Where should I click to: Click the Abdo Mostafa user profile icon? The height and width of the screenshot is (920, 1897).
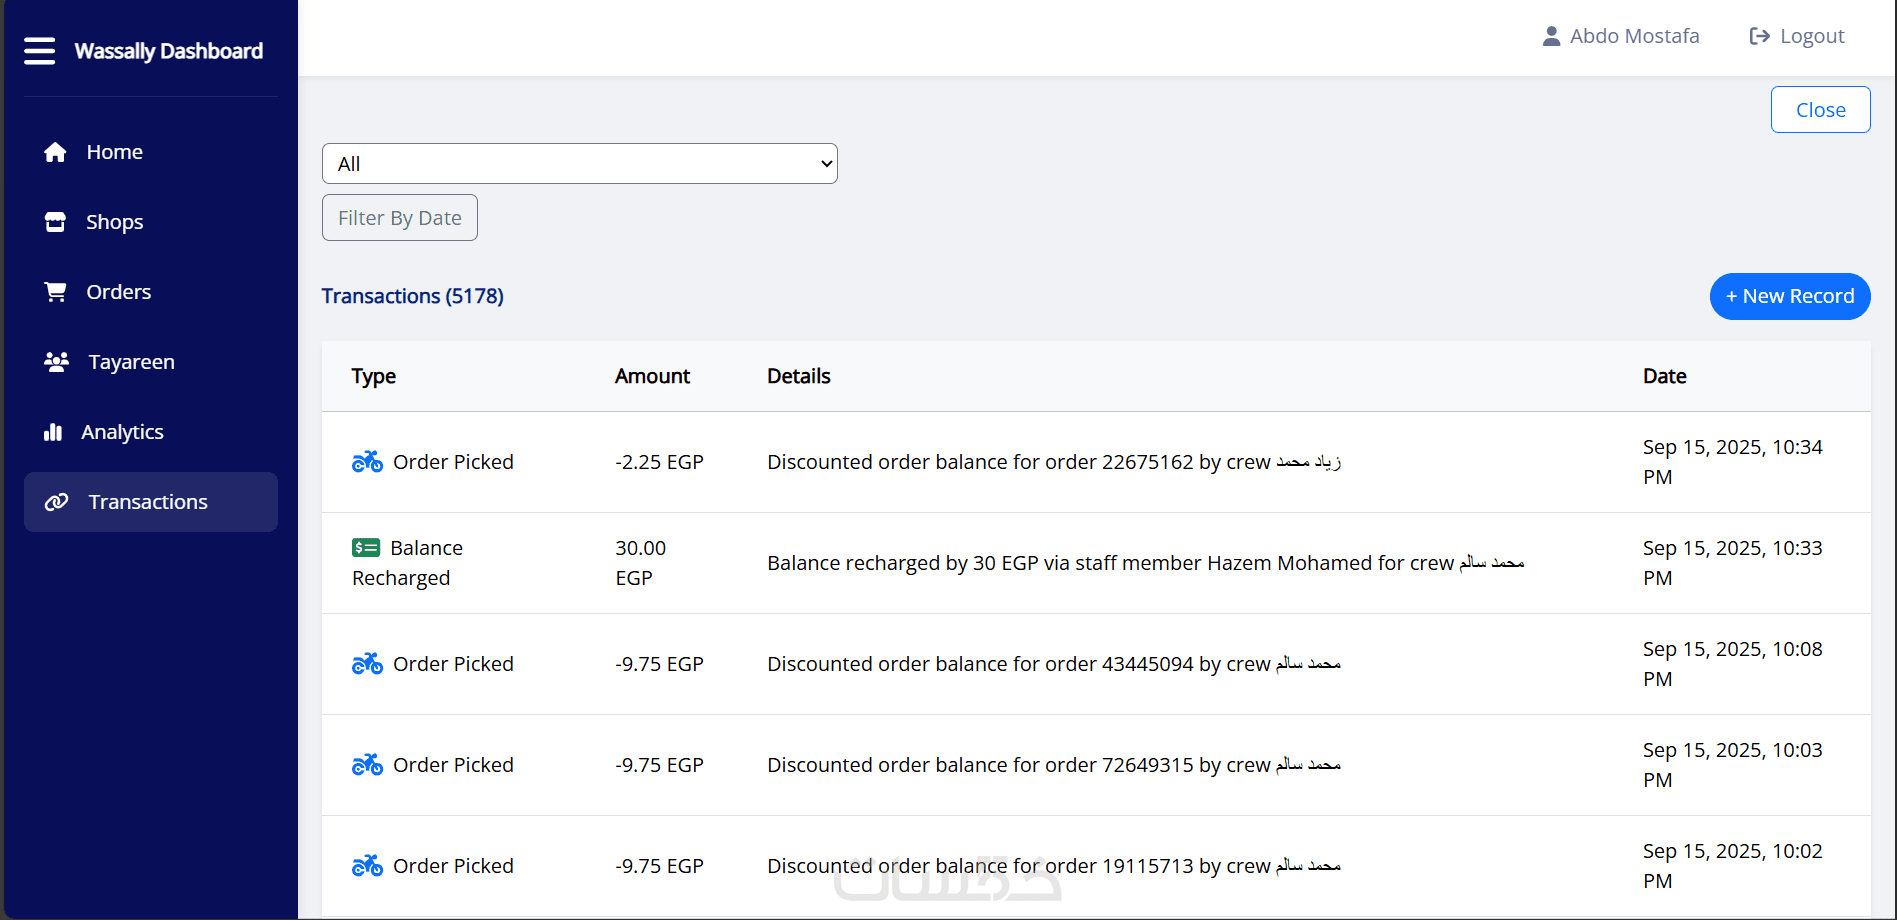[x=1551, y=37]
